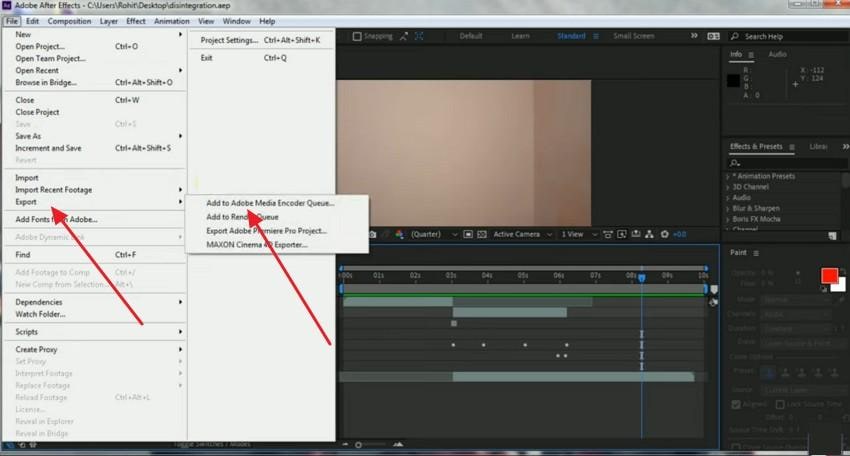
Task: Enable the Snapping checkbox
Action: pyautogui.click(x=357, y=36)
